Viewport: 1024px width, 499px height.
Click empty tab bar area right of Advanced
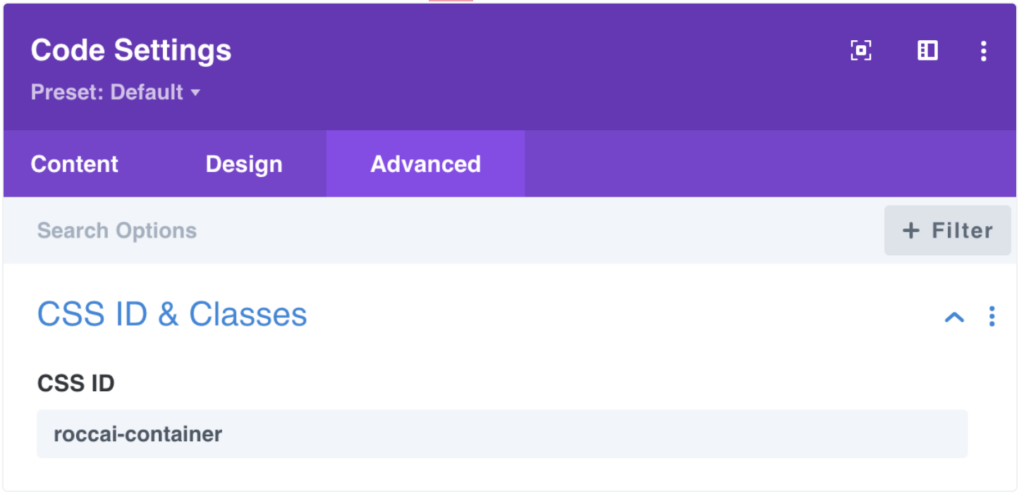click(x=771, y=164)
